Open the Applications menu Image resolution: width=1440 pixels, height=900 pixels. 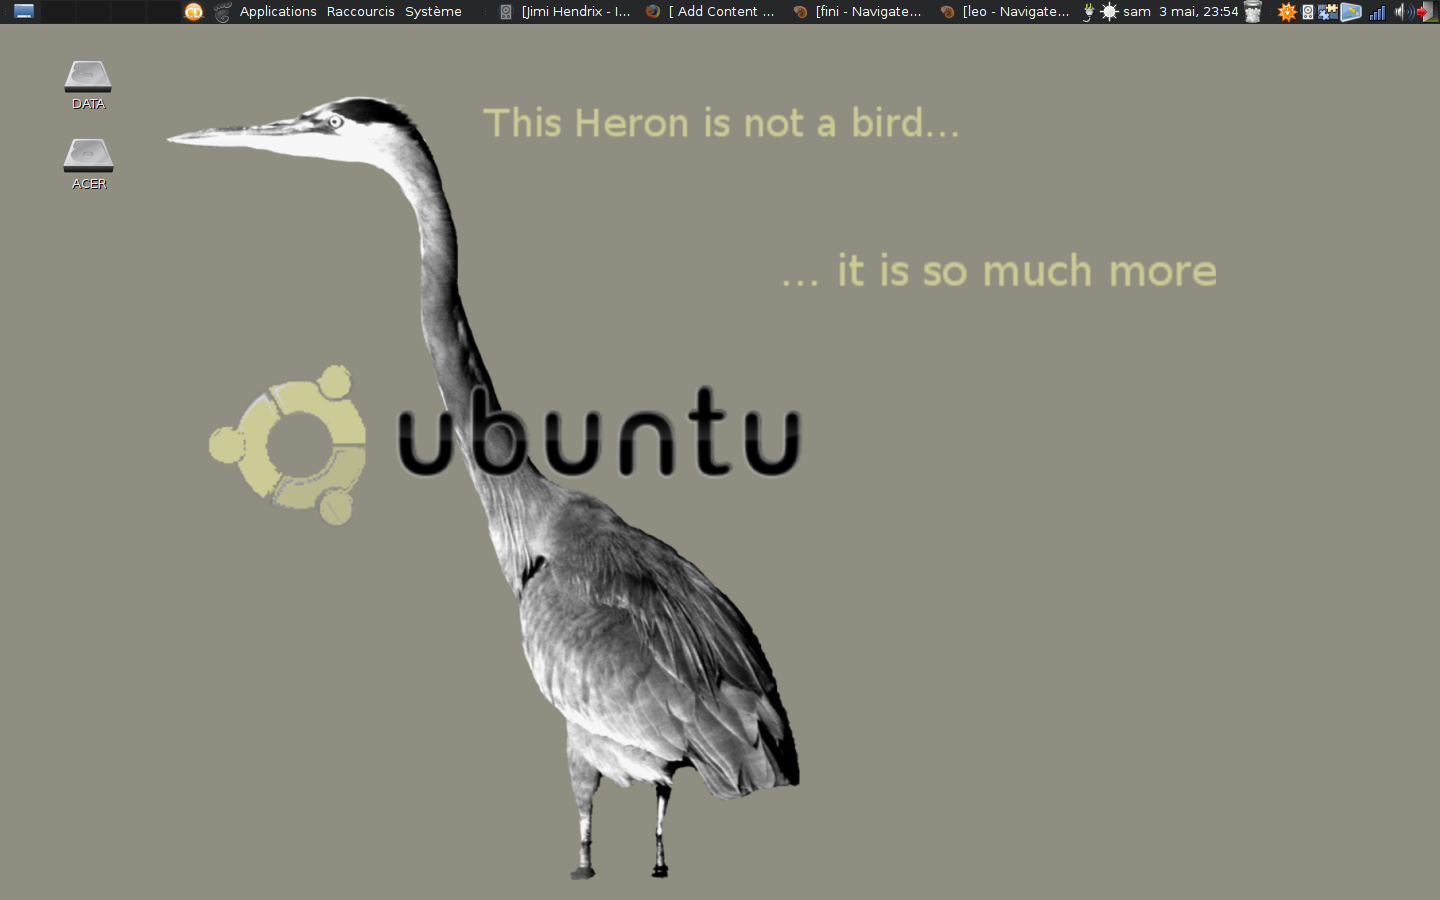278,12
